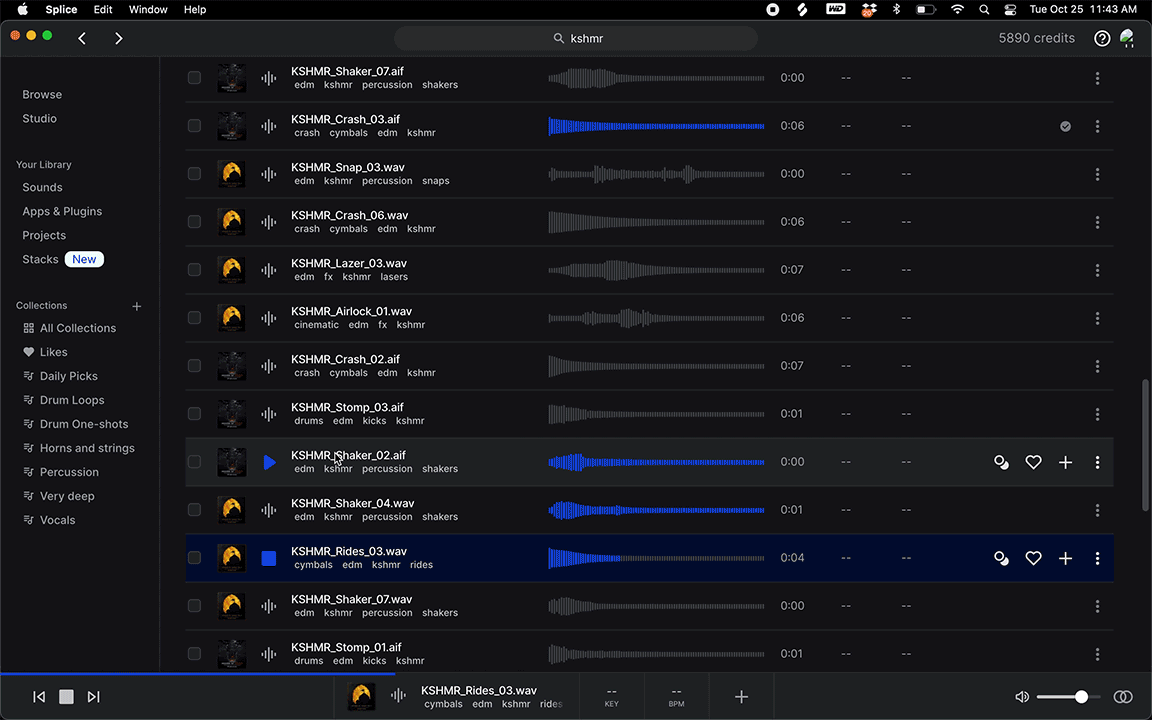This screenshot has width=1152, height=720.
Task: Open macOS Control Center icon
Action: pos(1010,10)
